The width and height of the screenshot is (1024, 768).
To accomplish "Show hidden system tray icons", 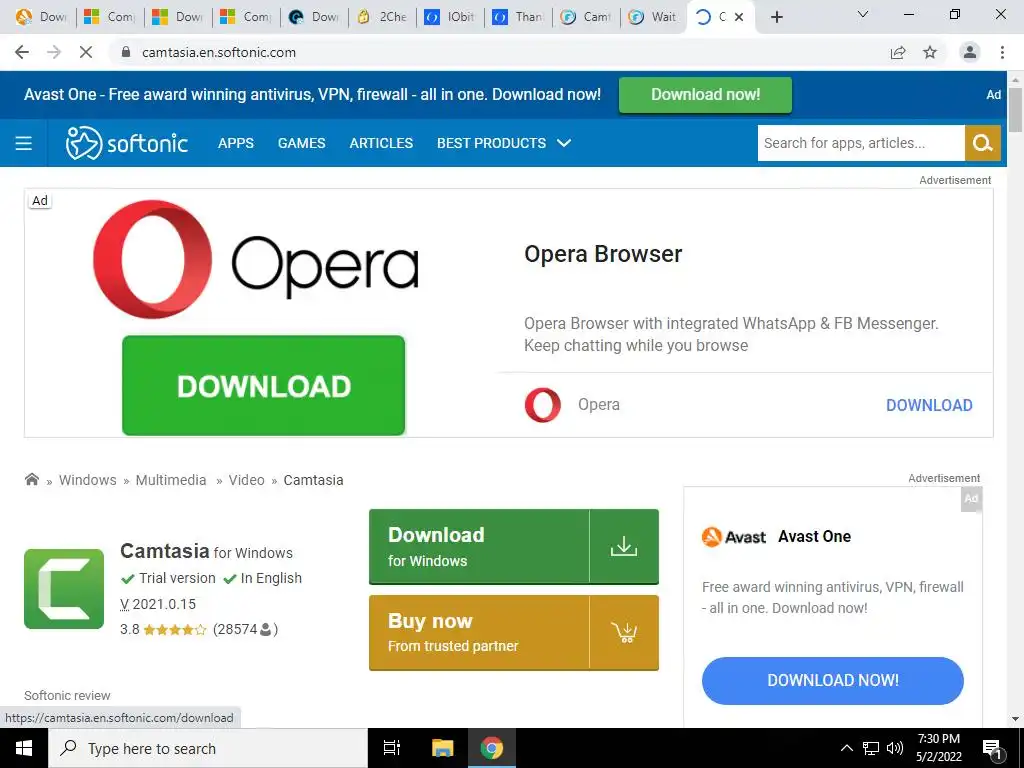I will pos(846,748).
